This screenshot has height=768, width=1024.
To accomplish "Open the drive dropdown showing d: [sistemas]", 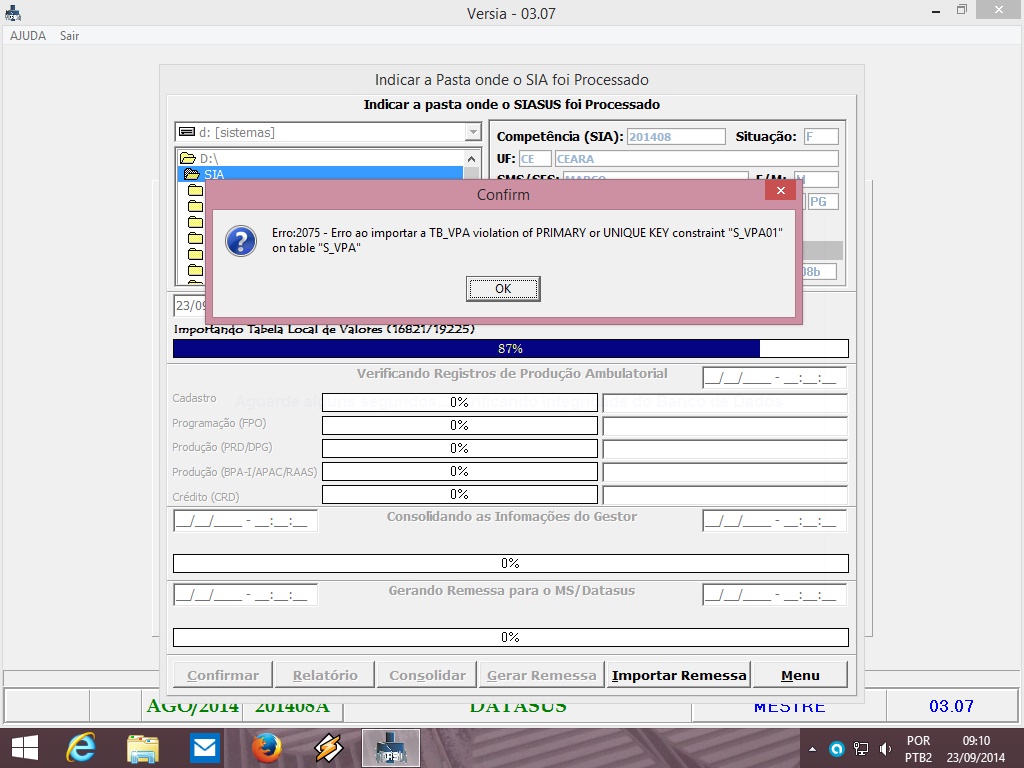I will point(472,133).
